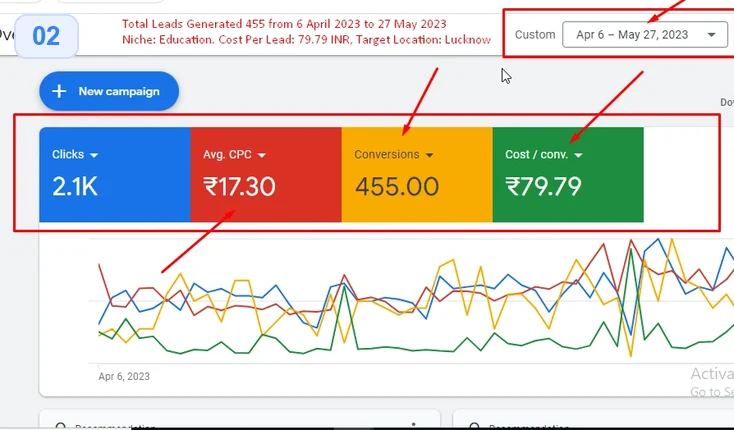Click the Apr 6, 2023 chart axis label
Image resolution: width=734 pixels, height=430 pixels.
[x=124, y=376]
